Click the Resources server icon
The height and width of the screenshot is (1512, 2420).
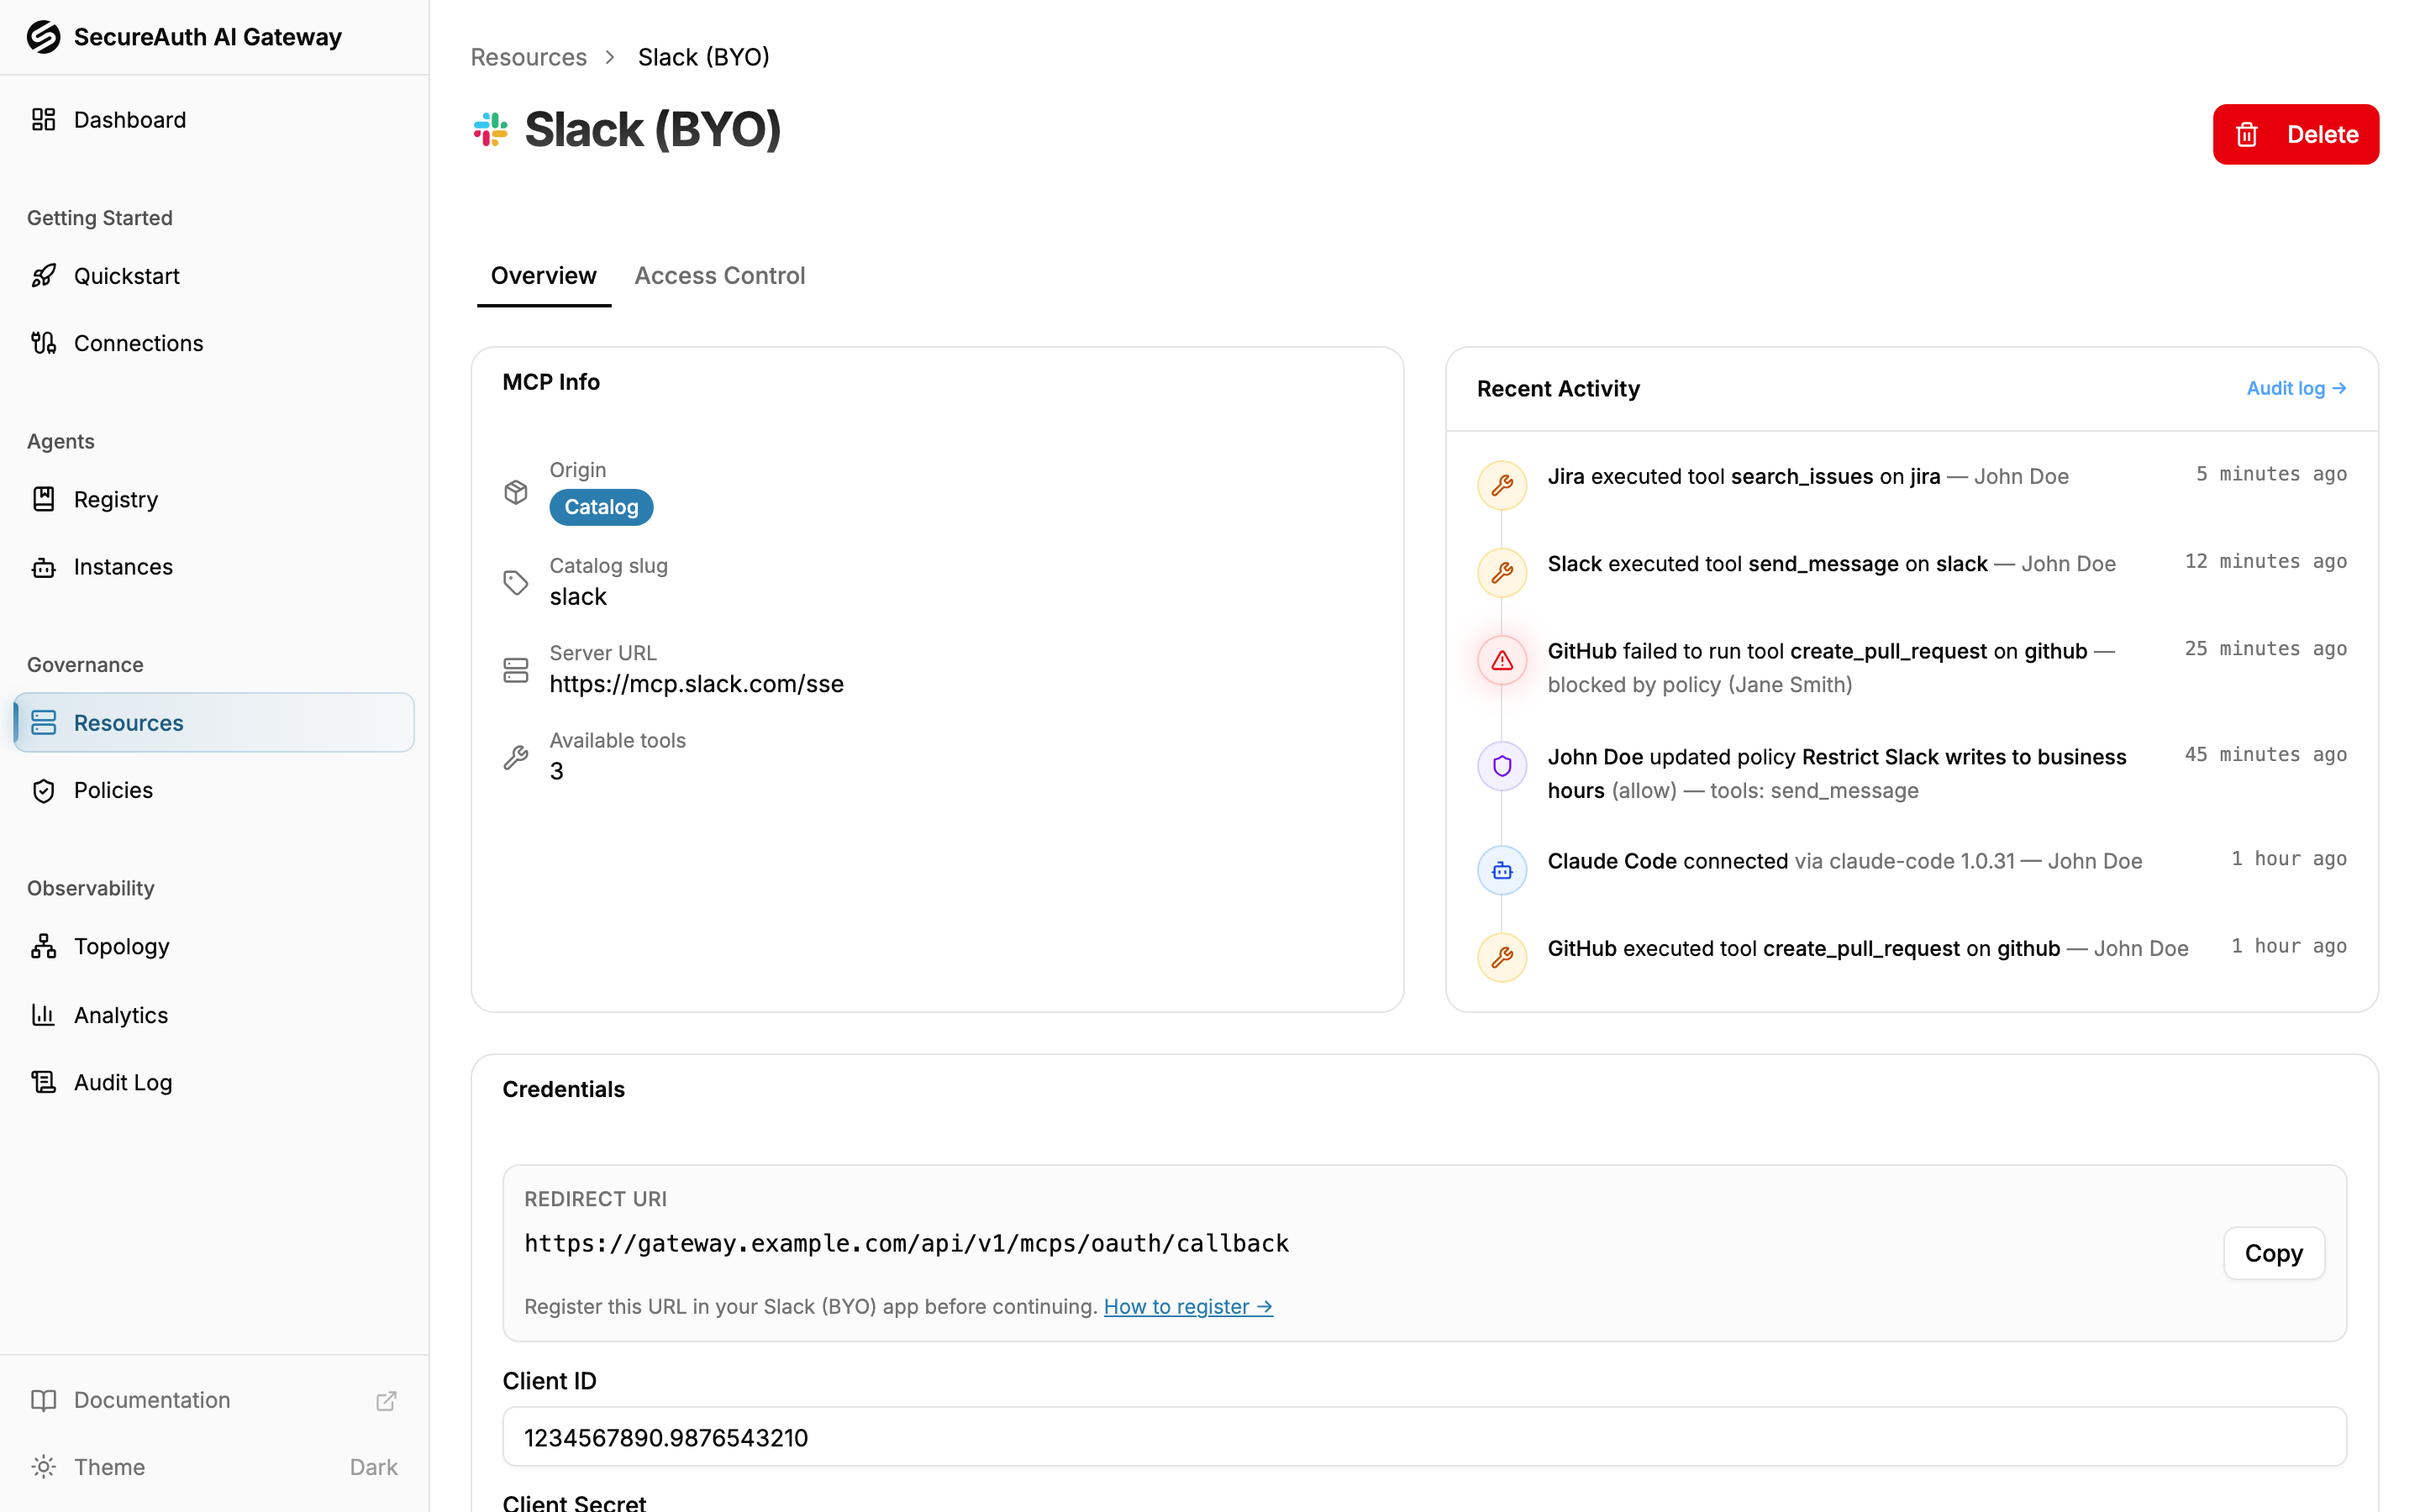pyautogui.click(x=43, y=723)
